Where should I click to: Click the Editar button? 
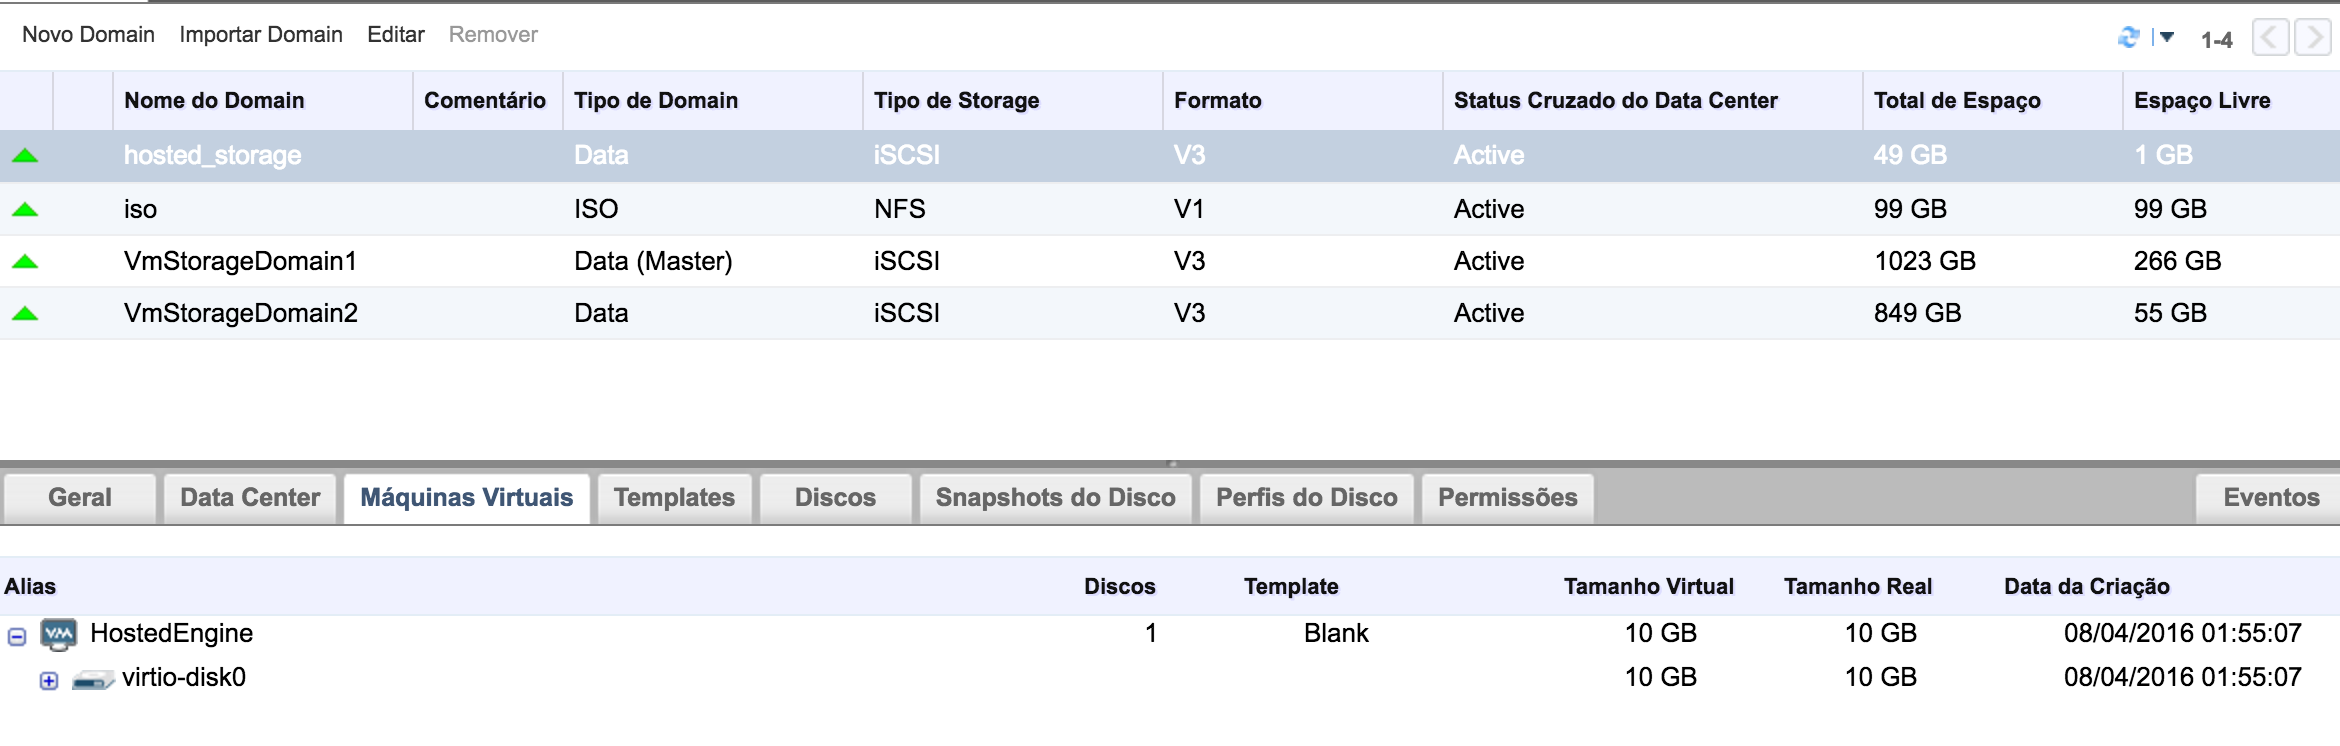[x=395, y=35]
